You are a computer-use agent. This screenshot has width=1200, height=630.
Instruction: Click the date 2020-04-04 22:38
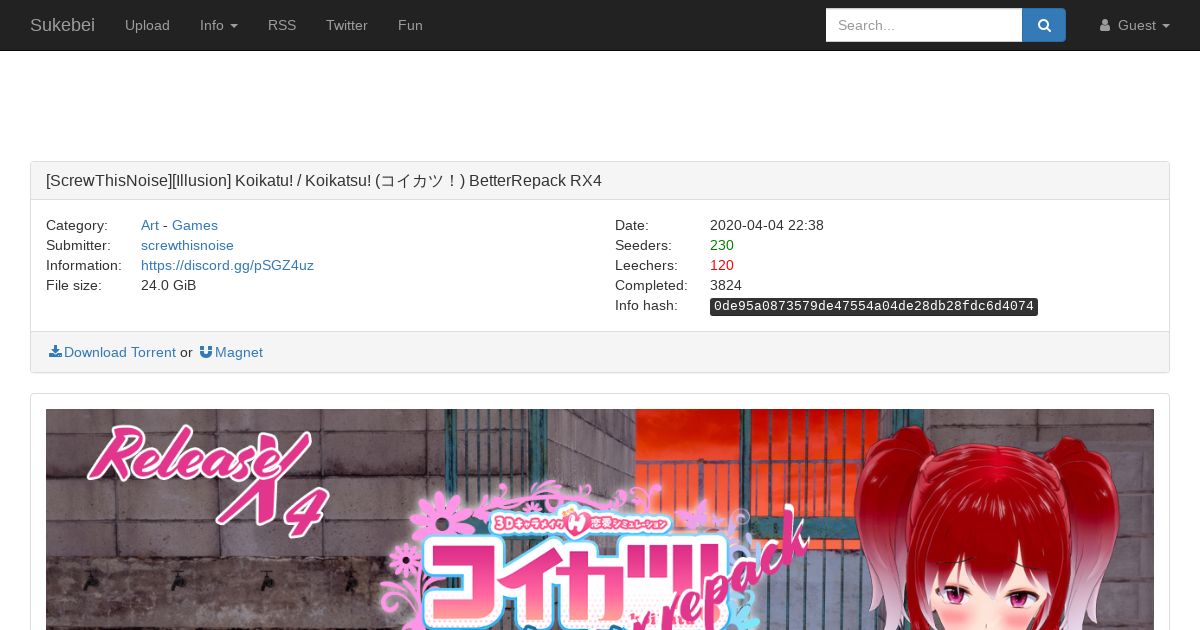(x=767, y=225)
